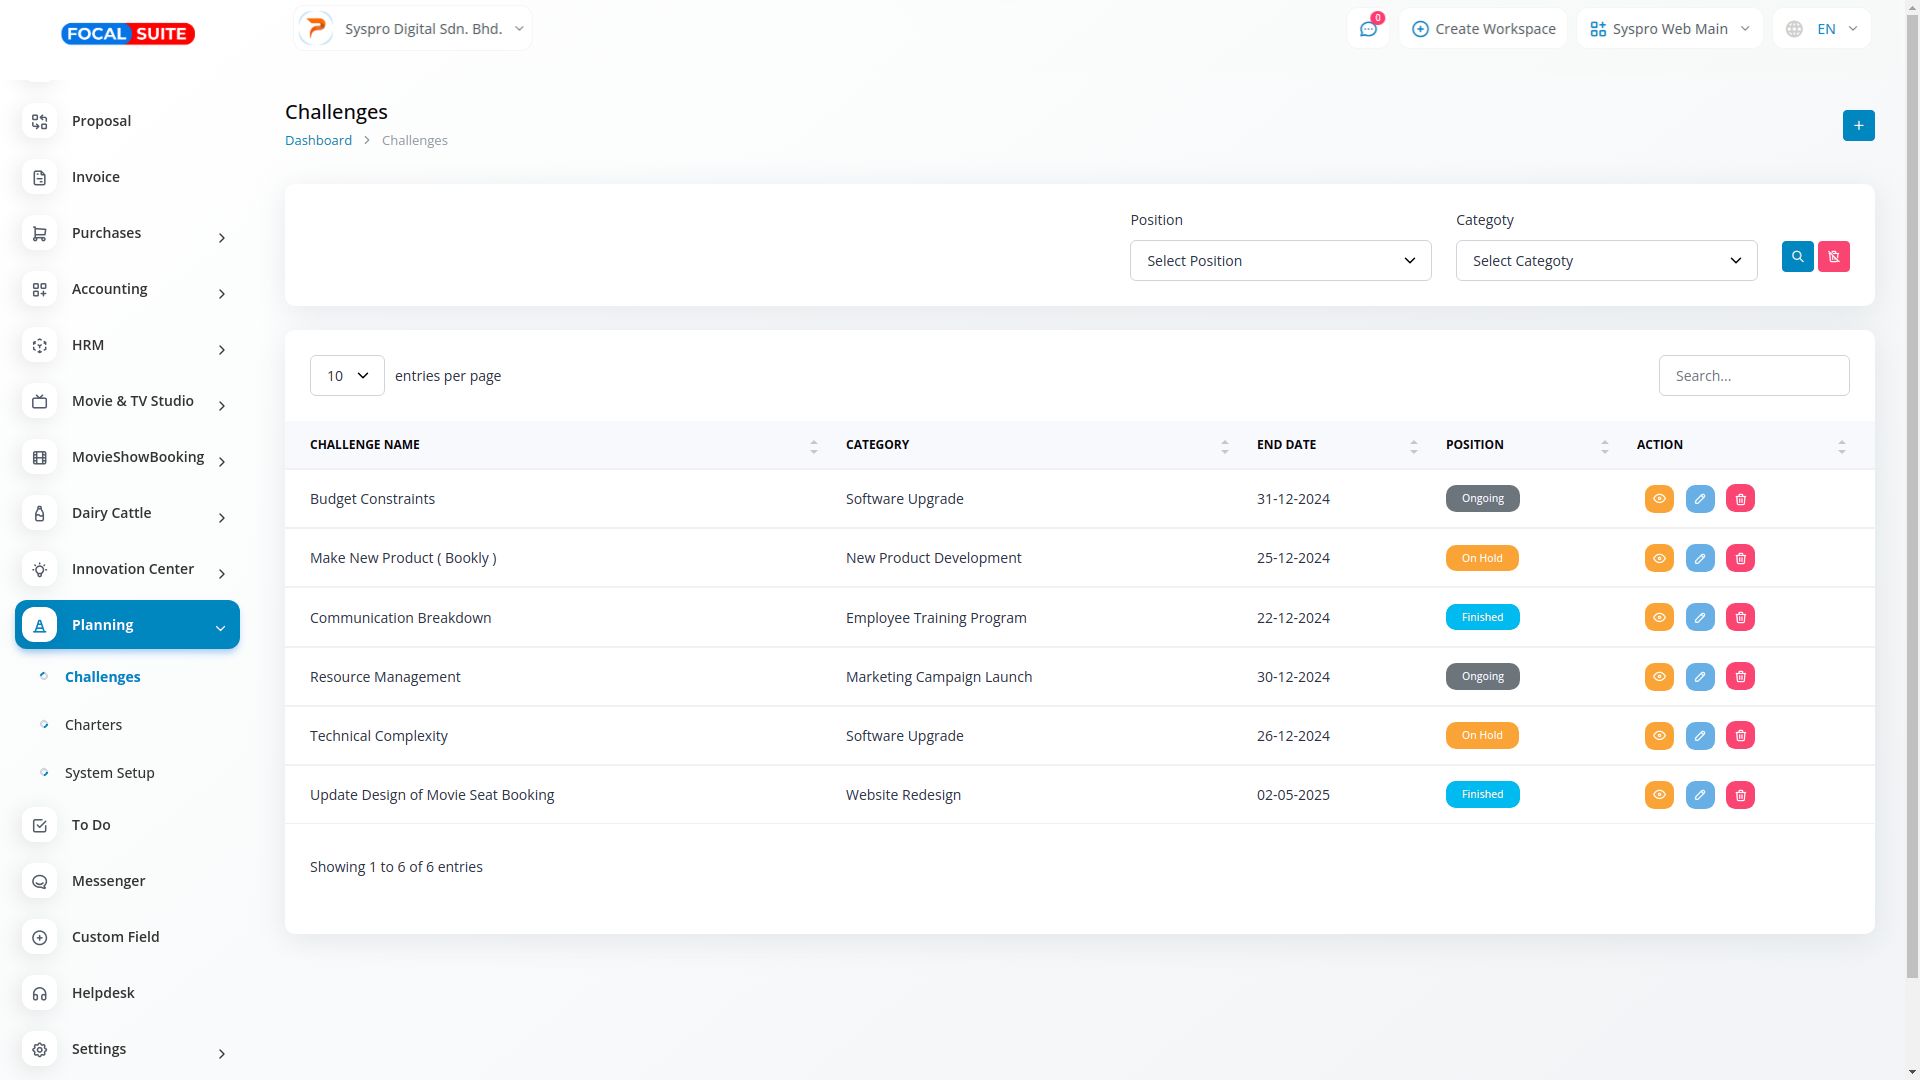Image resolution: width=1920 pixels, height=1080 pixels.
Task: View the Budget Constraints challenge with eye icon
Action: coord(1658,499)
